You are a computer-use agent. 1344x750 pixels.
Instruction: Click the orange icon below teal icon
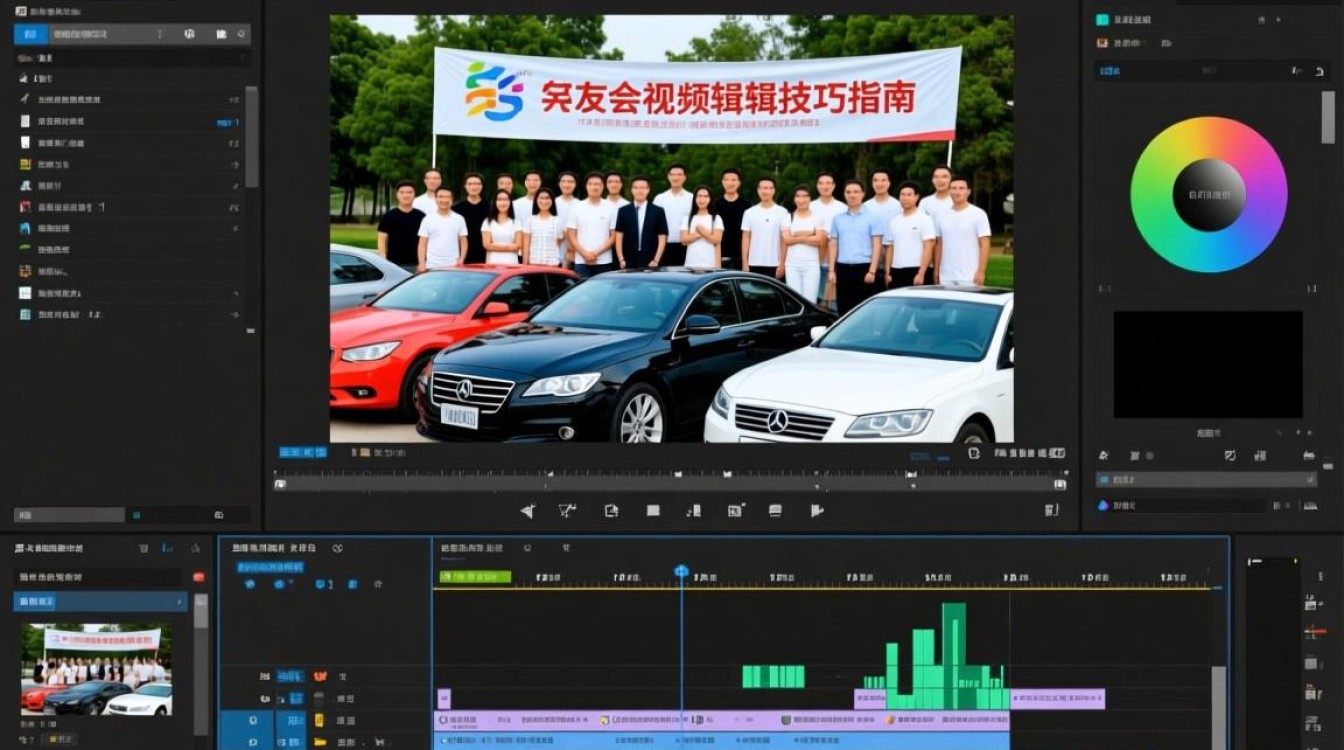[x=1102, y=43]
